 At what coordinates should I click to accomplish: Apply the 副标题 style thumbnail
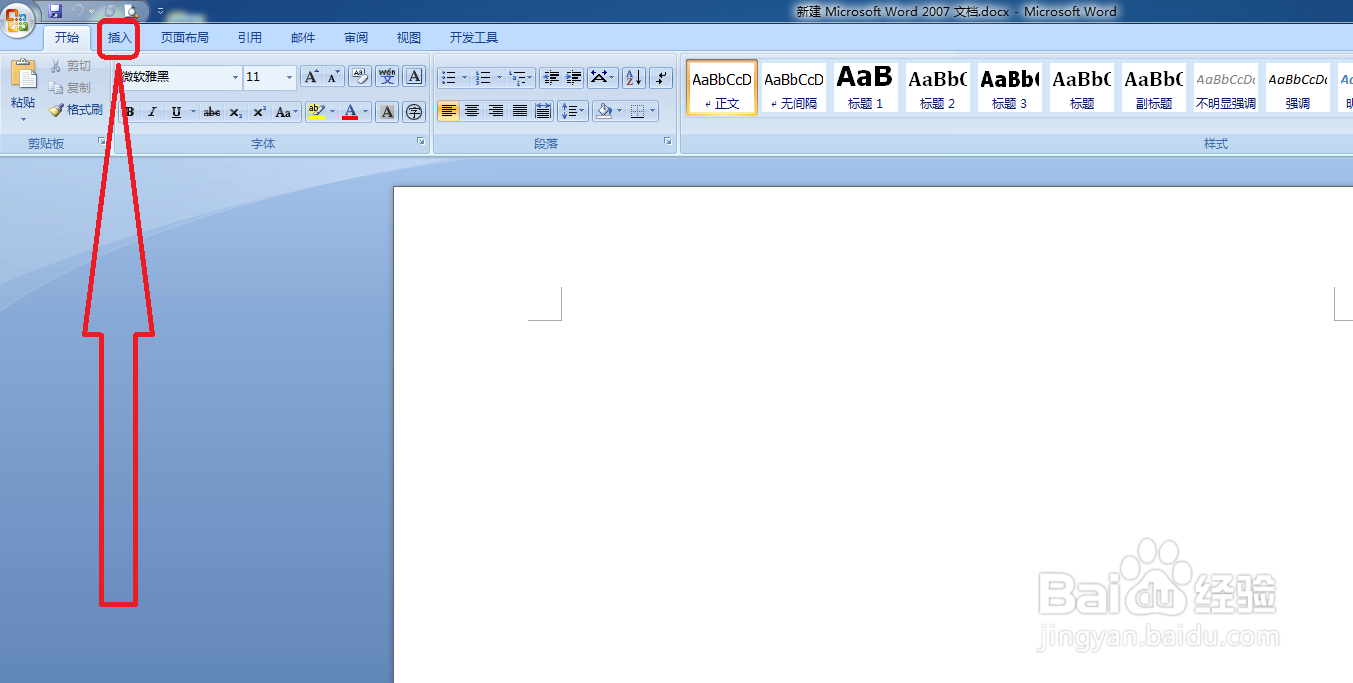tap(1154, 87)
